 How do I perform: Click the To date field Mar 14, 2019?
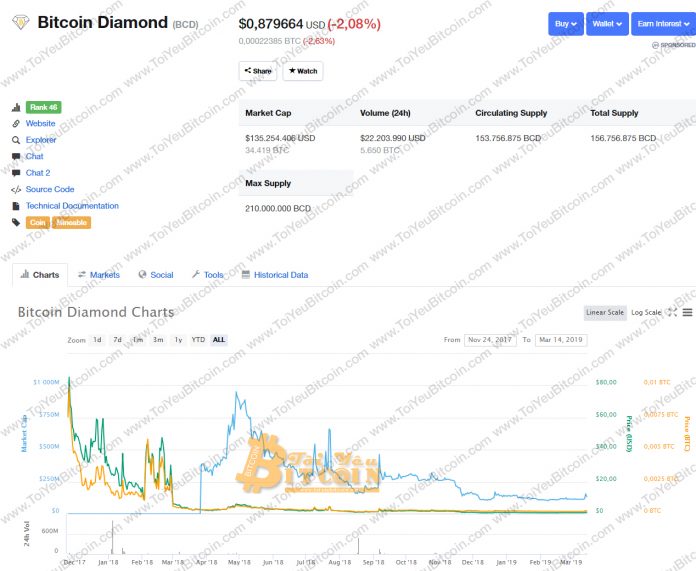tap(561, 340)
